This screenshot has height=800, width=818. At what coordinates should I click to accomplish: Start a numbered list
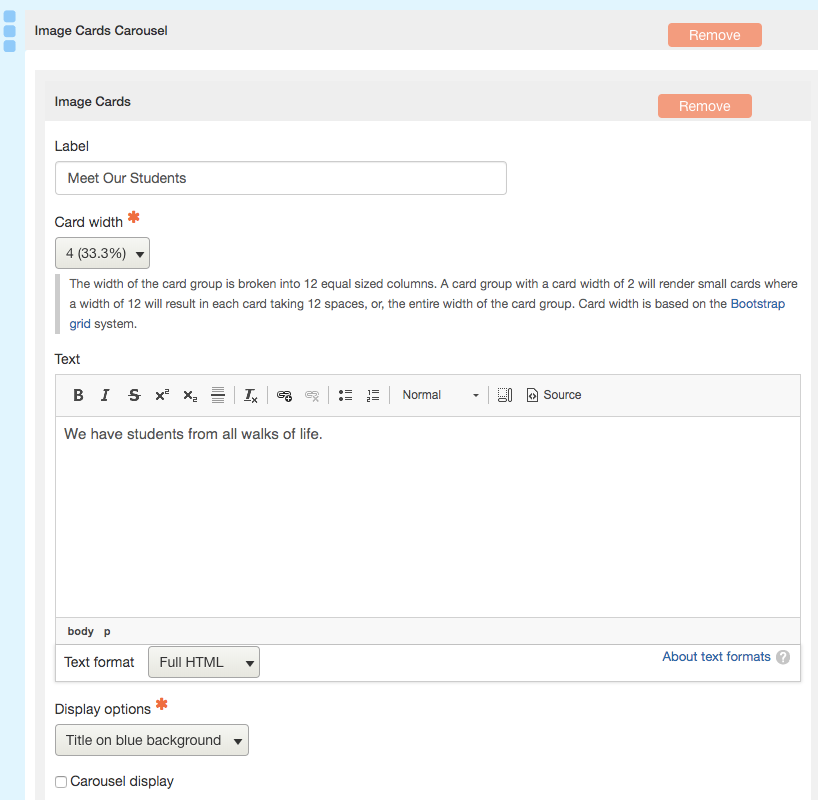372,394
